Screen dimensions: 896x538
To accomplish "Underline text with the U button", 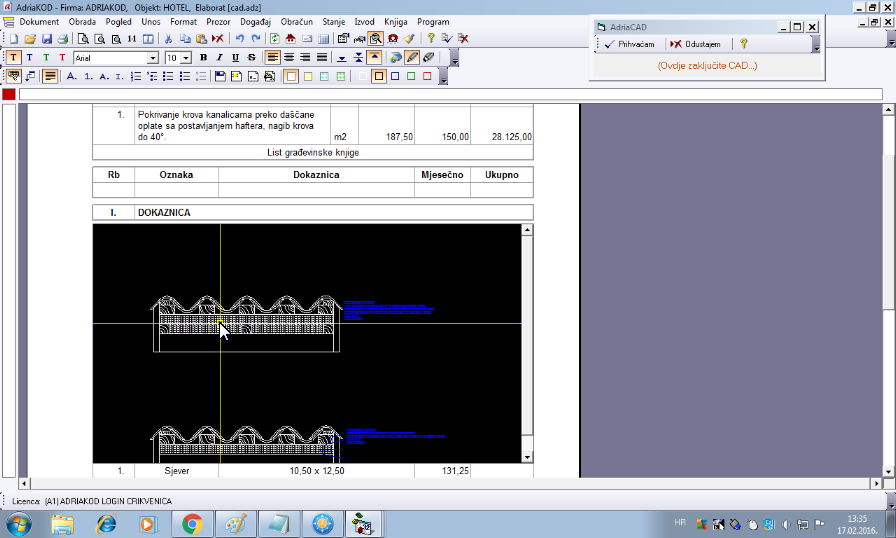I will click(x=235, y=58).
